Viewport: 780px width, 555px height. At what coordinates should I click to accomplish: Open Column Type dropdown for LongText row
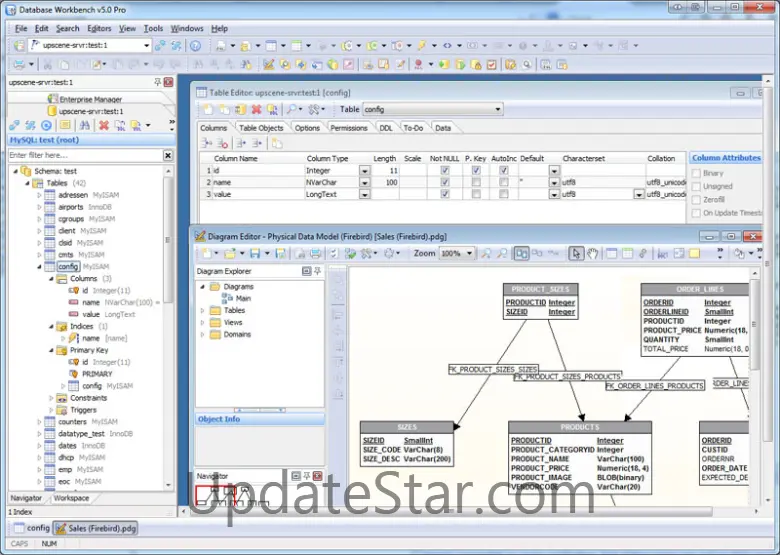tap(365, 194)
